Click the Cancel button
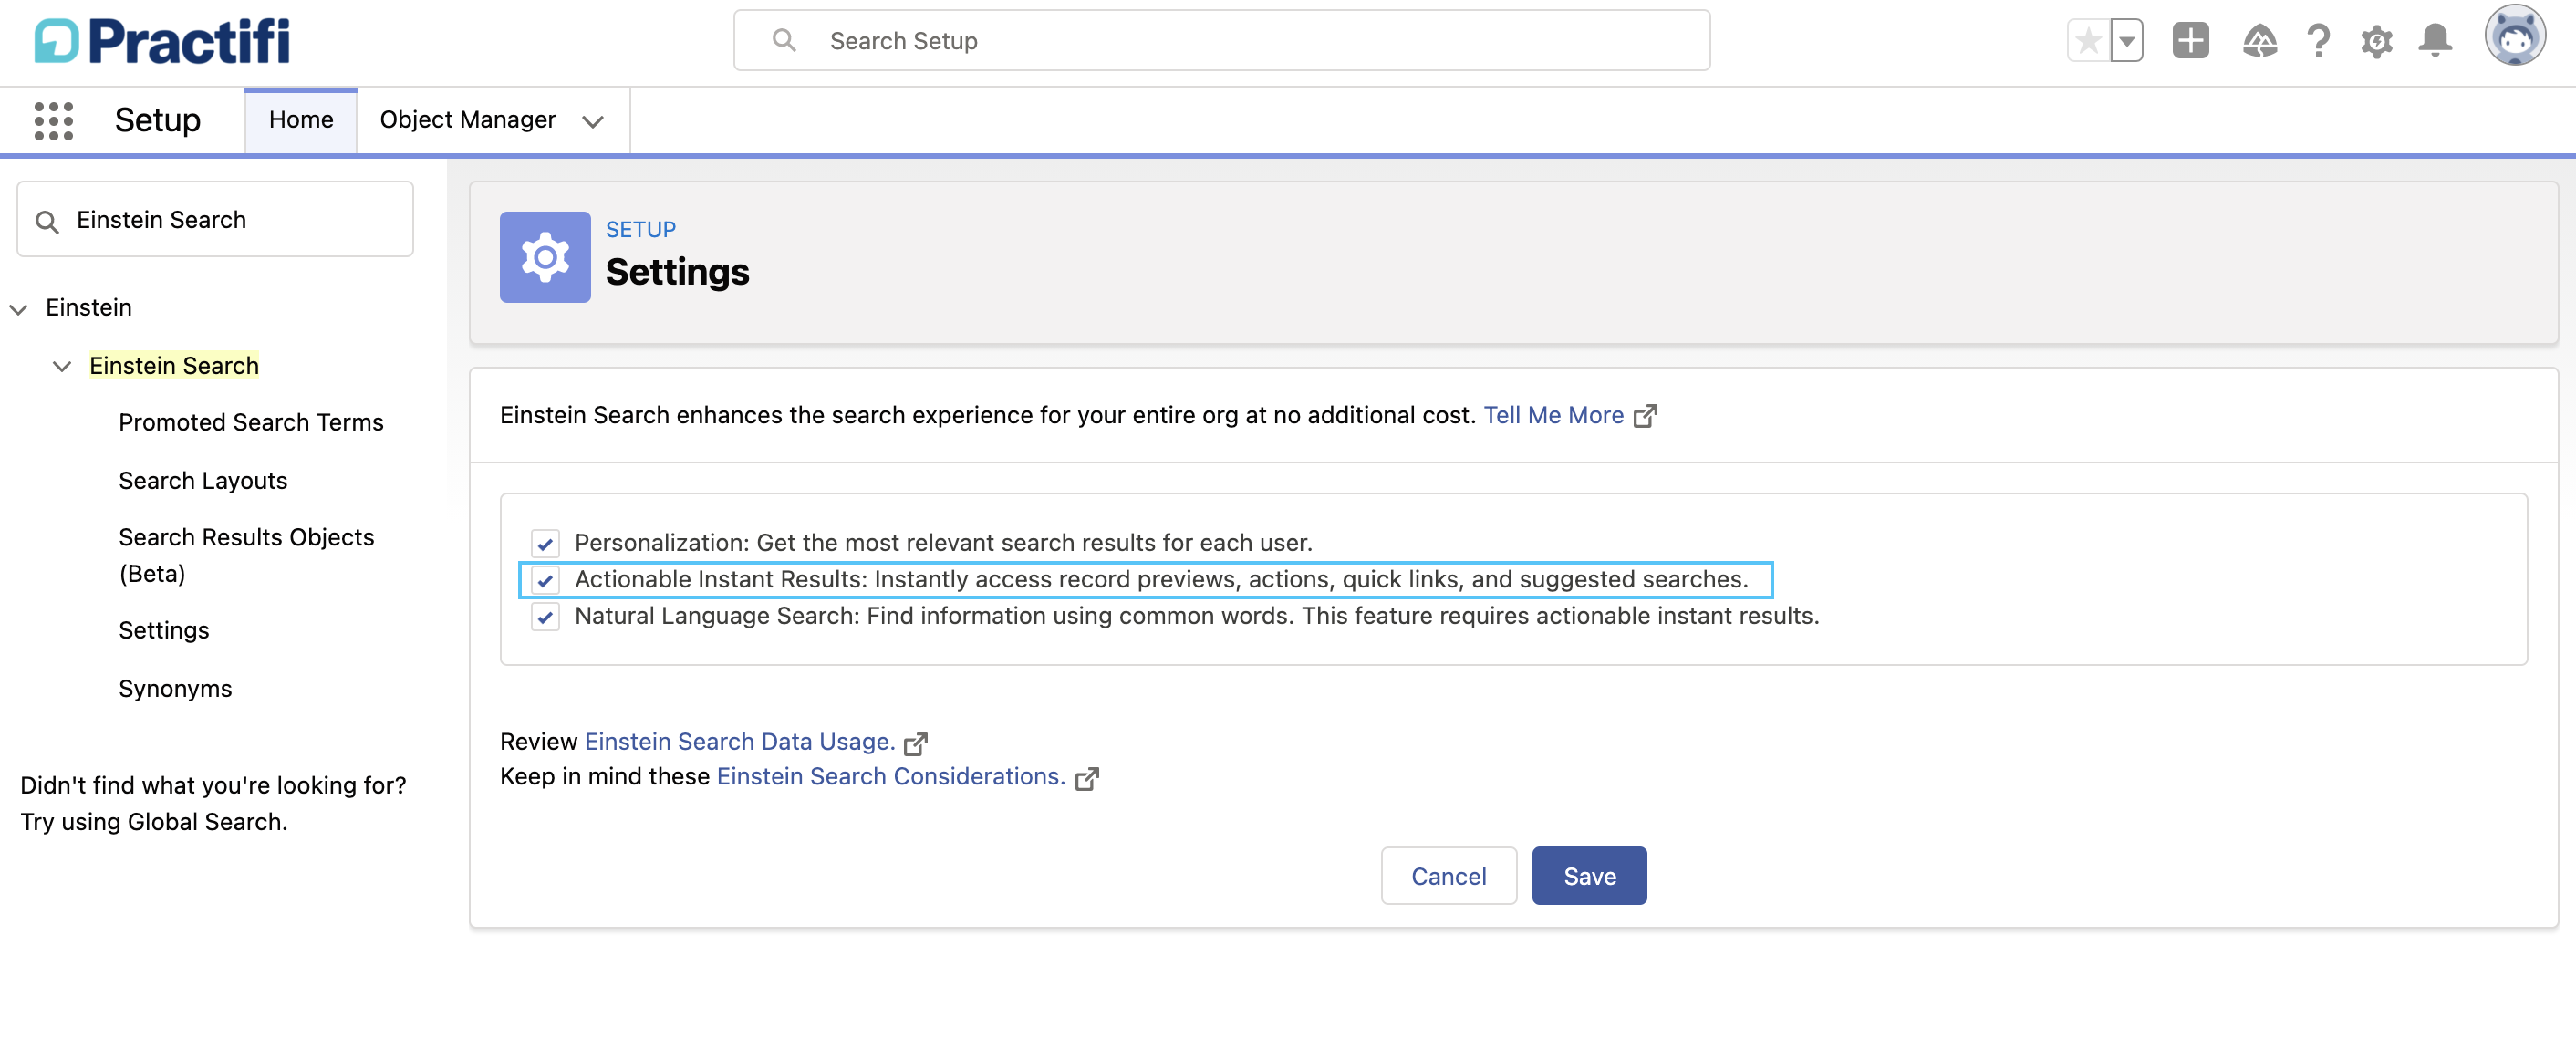2576x1049 pixels. tap(1448, 876)
